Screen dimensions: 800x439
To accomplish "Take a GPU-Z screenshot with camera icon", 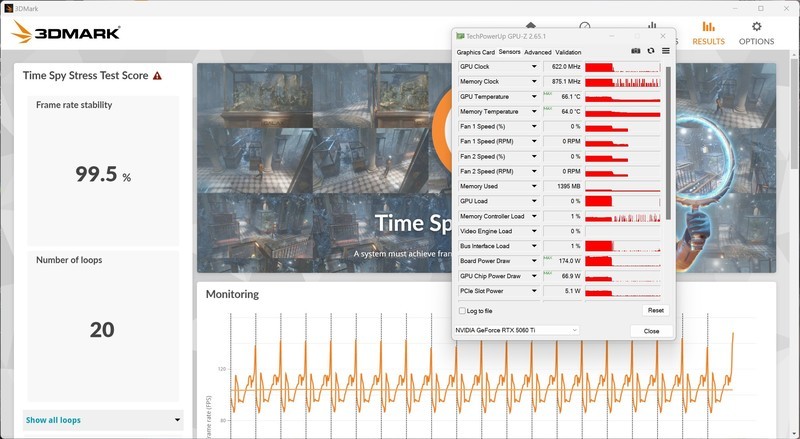I will pos(636,51).
